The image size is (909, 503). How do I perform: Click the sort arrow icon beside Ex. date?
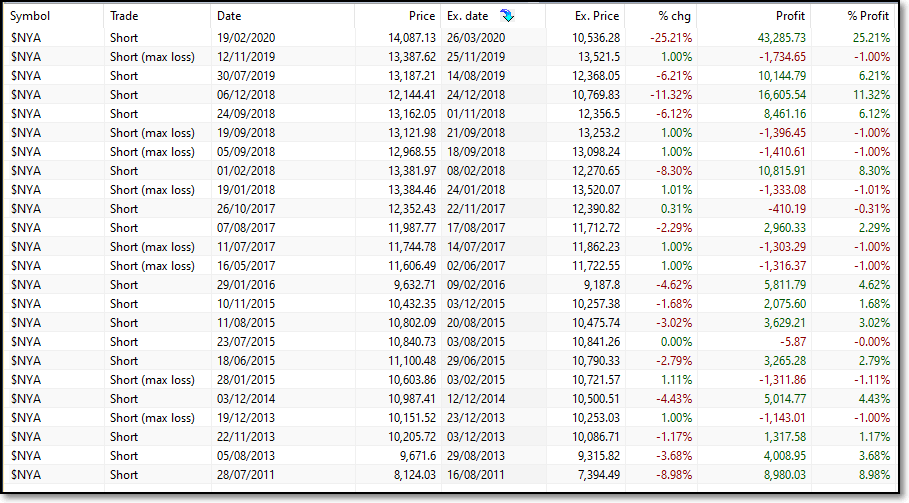click(x=507, y=16)
